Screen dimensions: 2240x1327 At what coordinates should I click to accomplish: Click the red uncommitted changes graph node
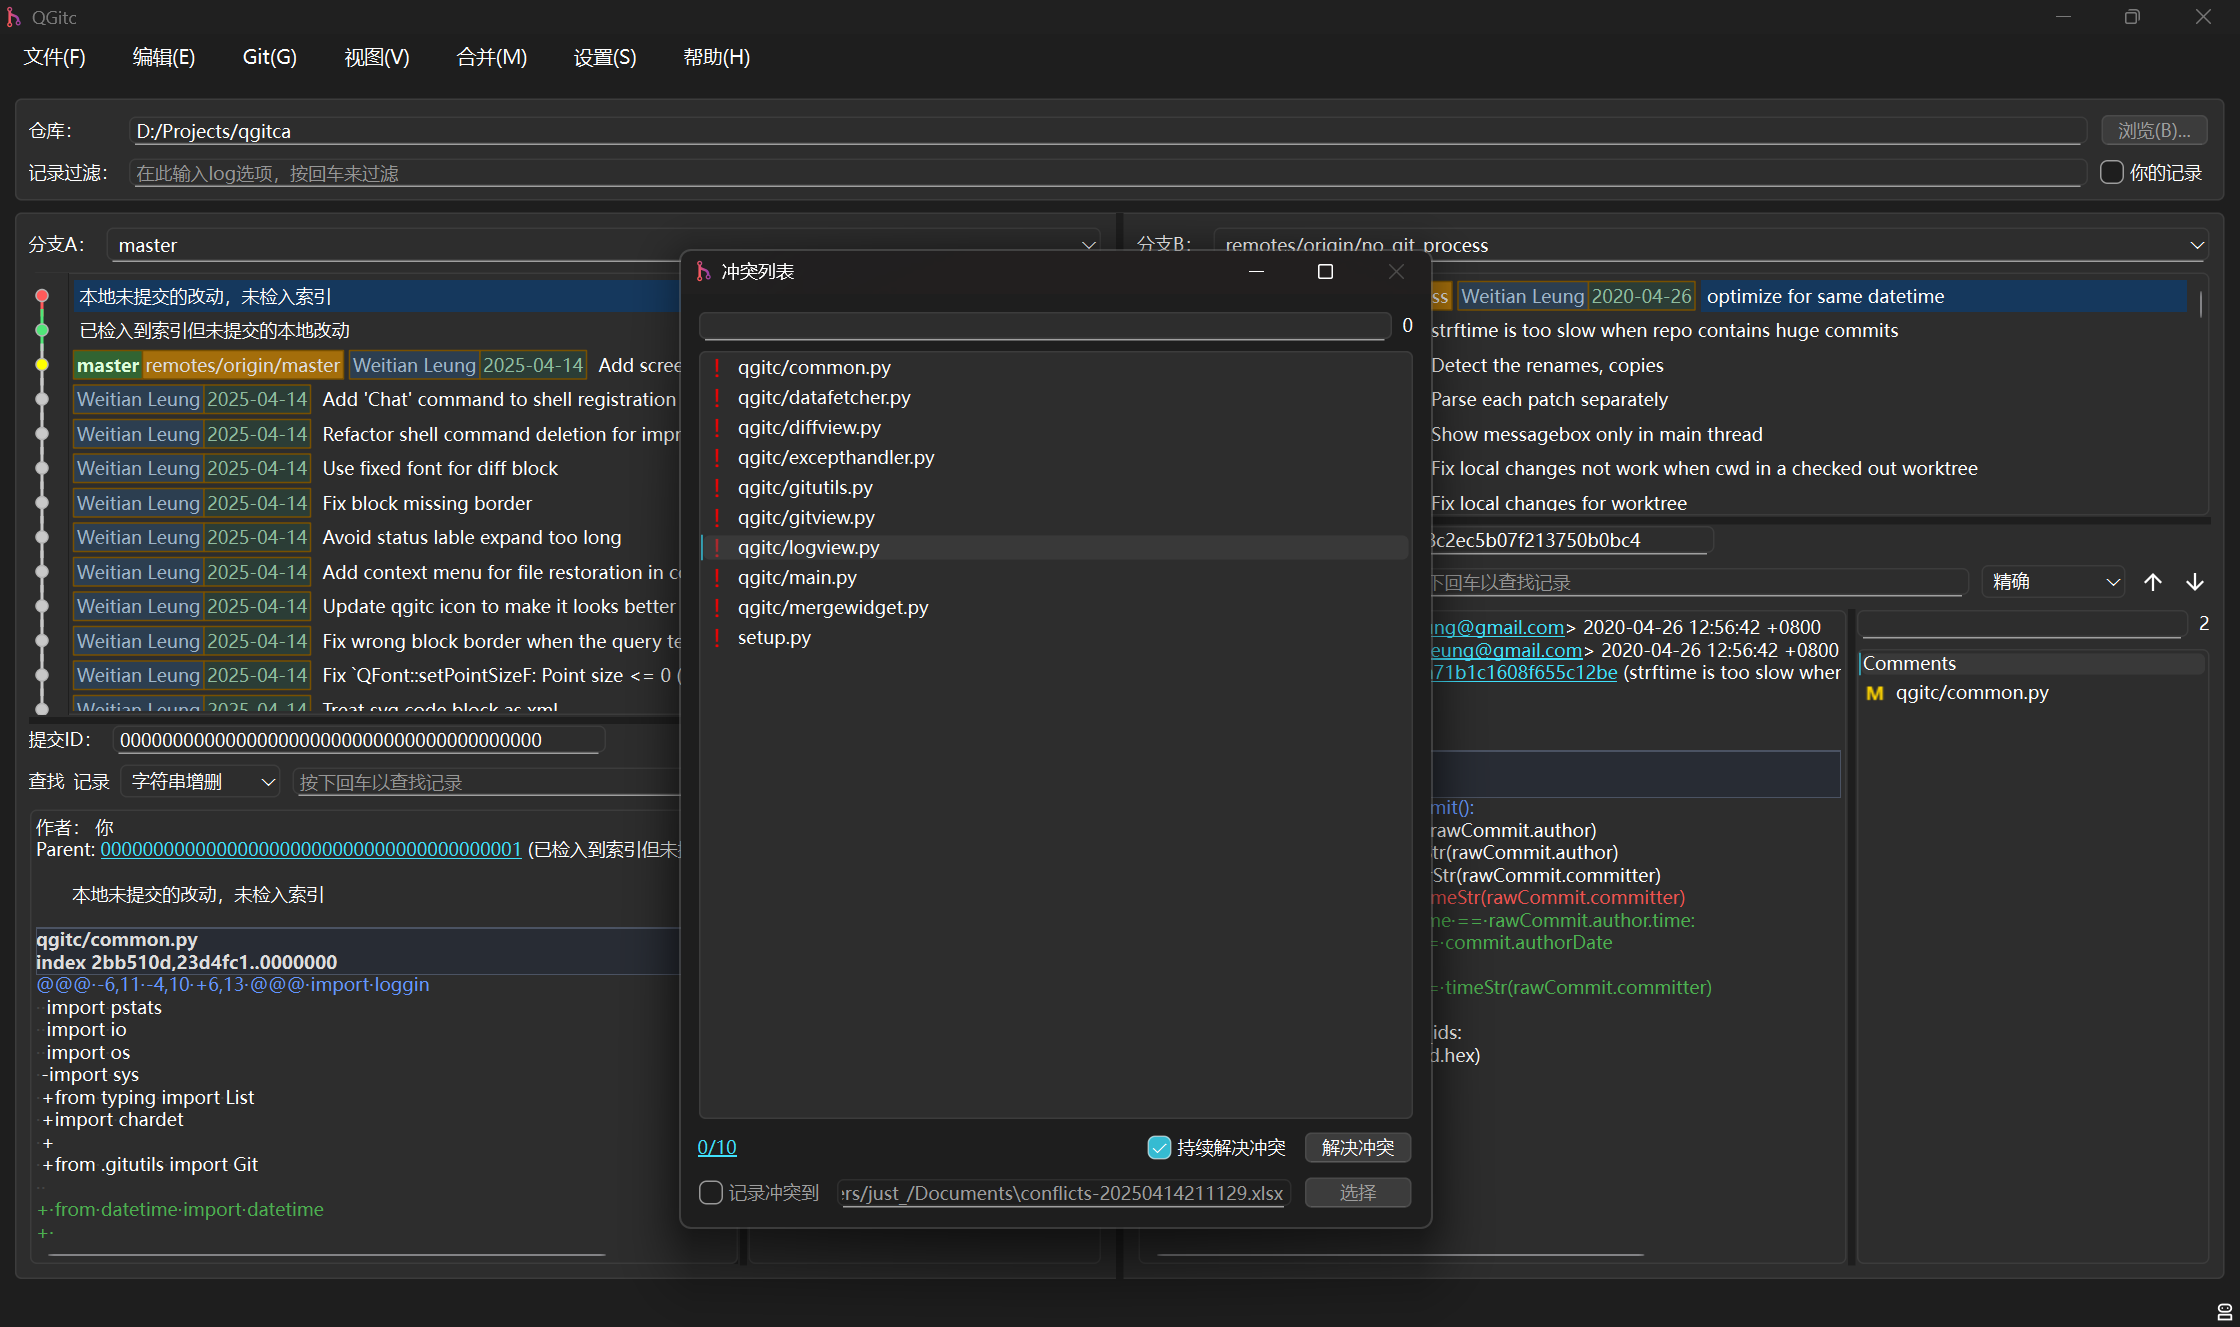pos(42,296)
